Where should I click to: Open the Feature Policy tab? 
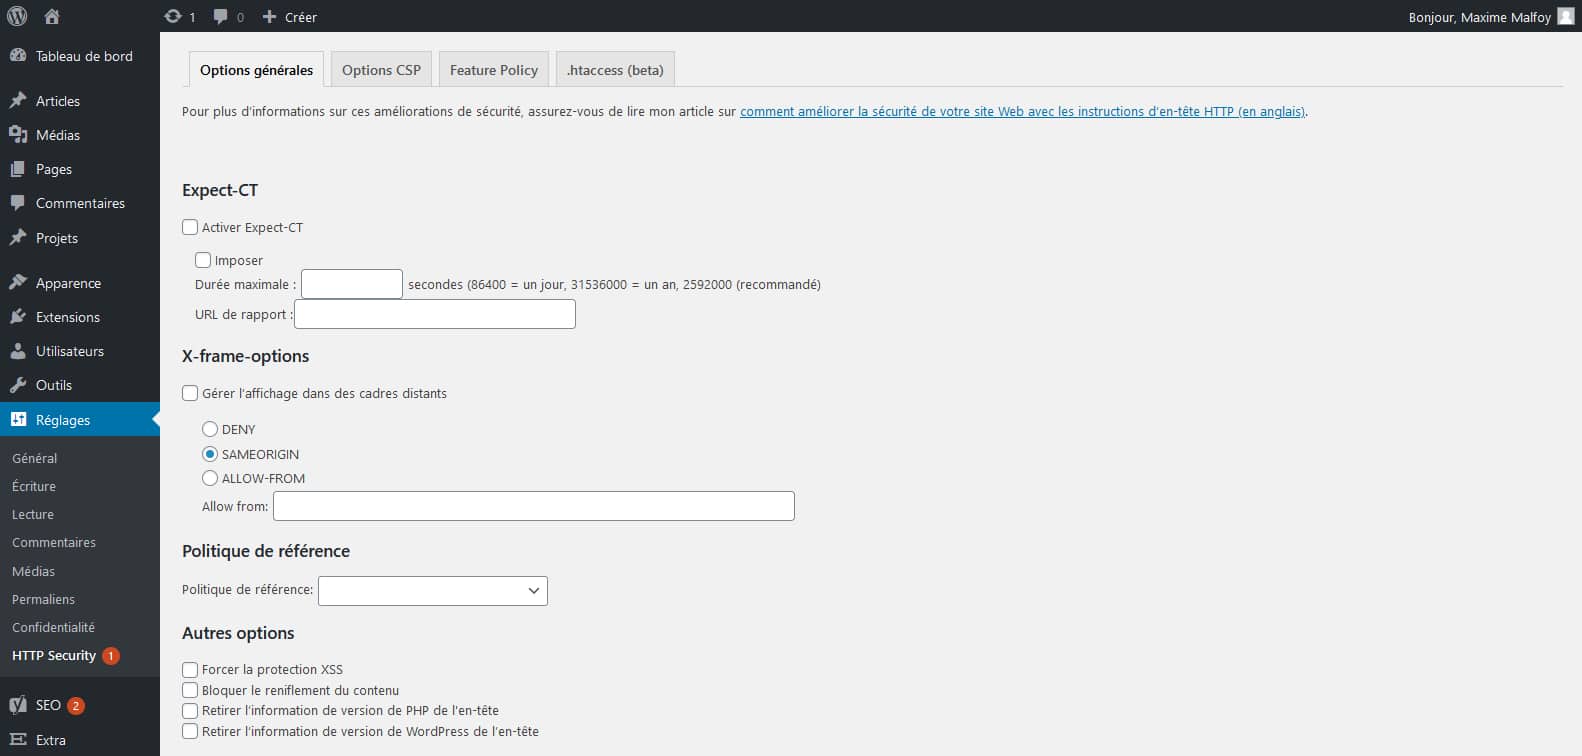coord(494,69)
